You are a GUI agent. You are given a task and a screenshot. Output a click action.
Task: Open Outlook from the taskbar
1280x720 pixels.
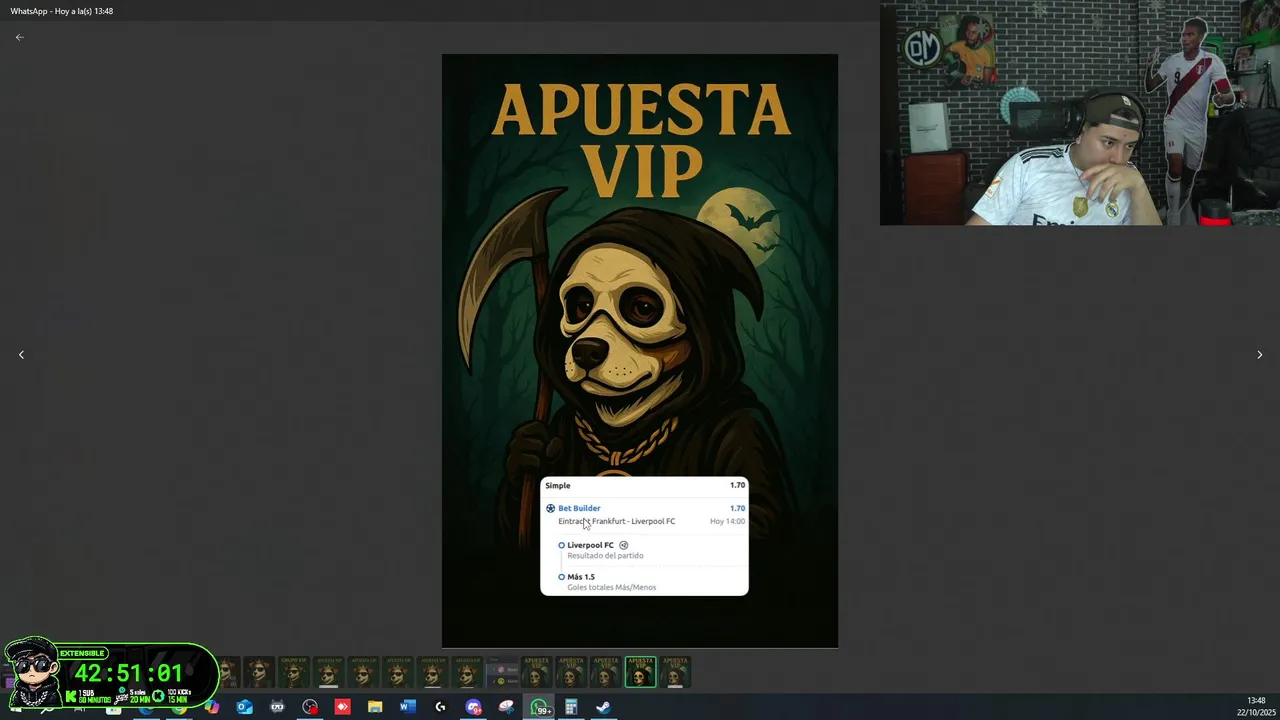245,707
